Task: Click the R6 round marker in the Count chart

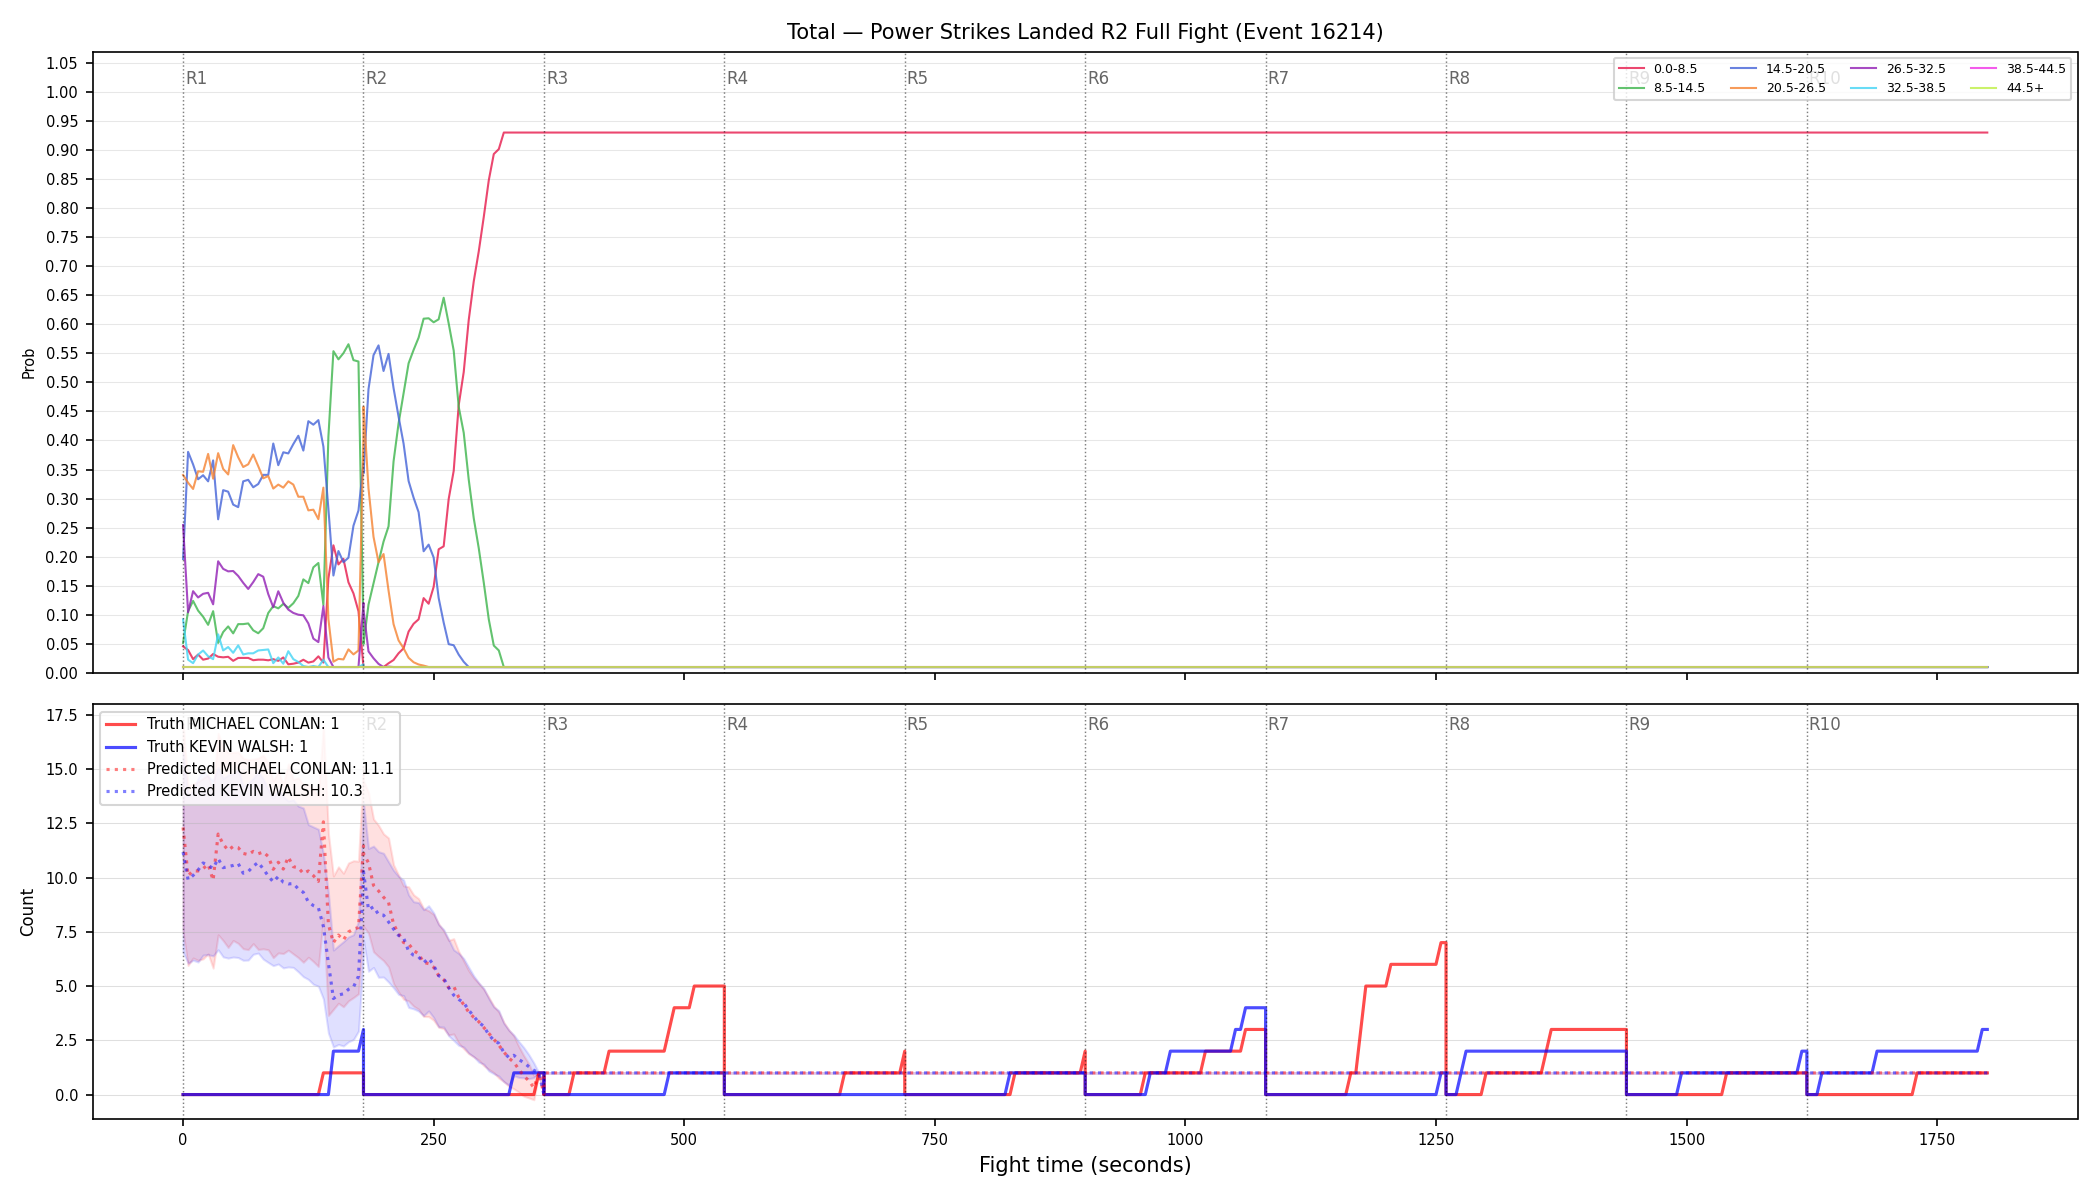Action: pyautogui.click(x=1098, y=724)
